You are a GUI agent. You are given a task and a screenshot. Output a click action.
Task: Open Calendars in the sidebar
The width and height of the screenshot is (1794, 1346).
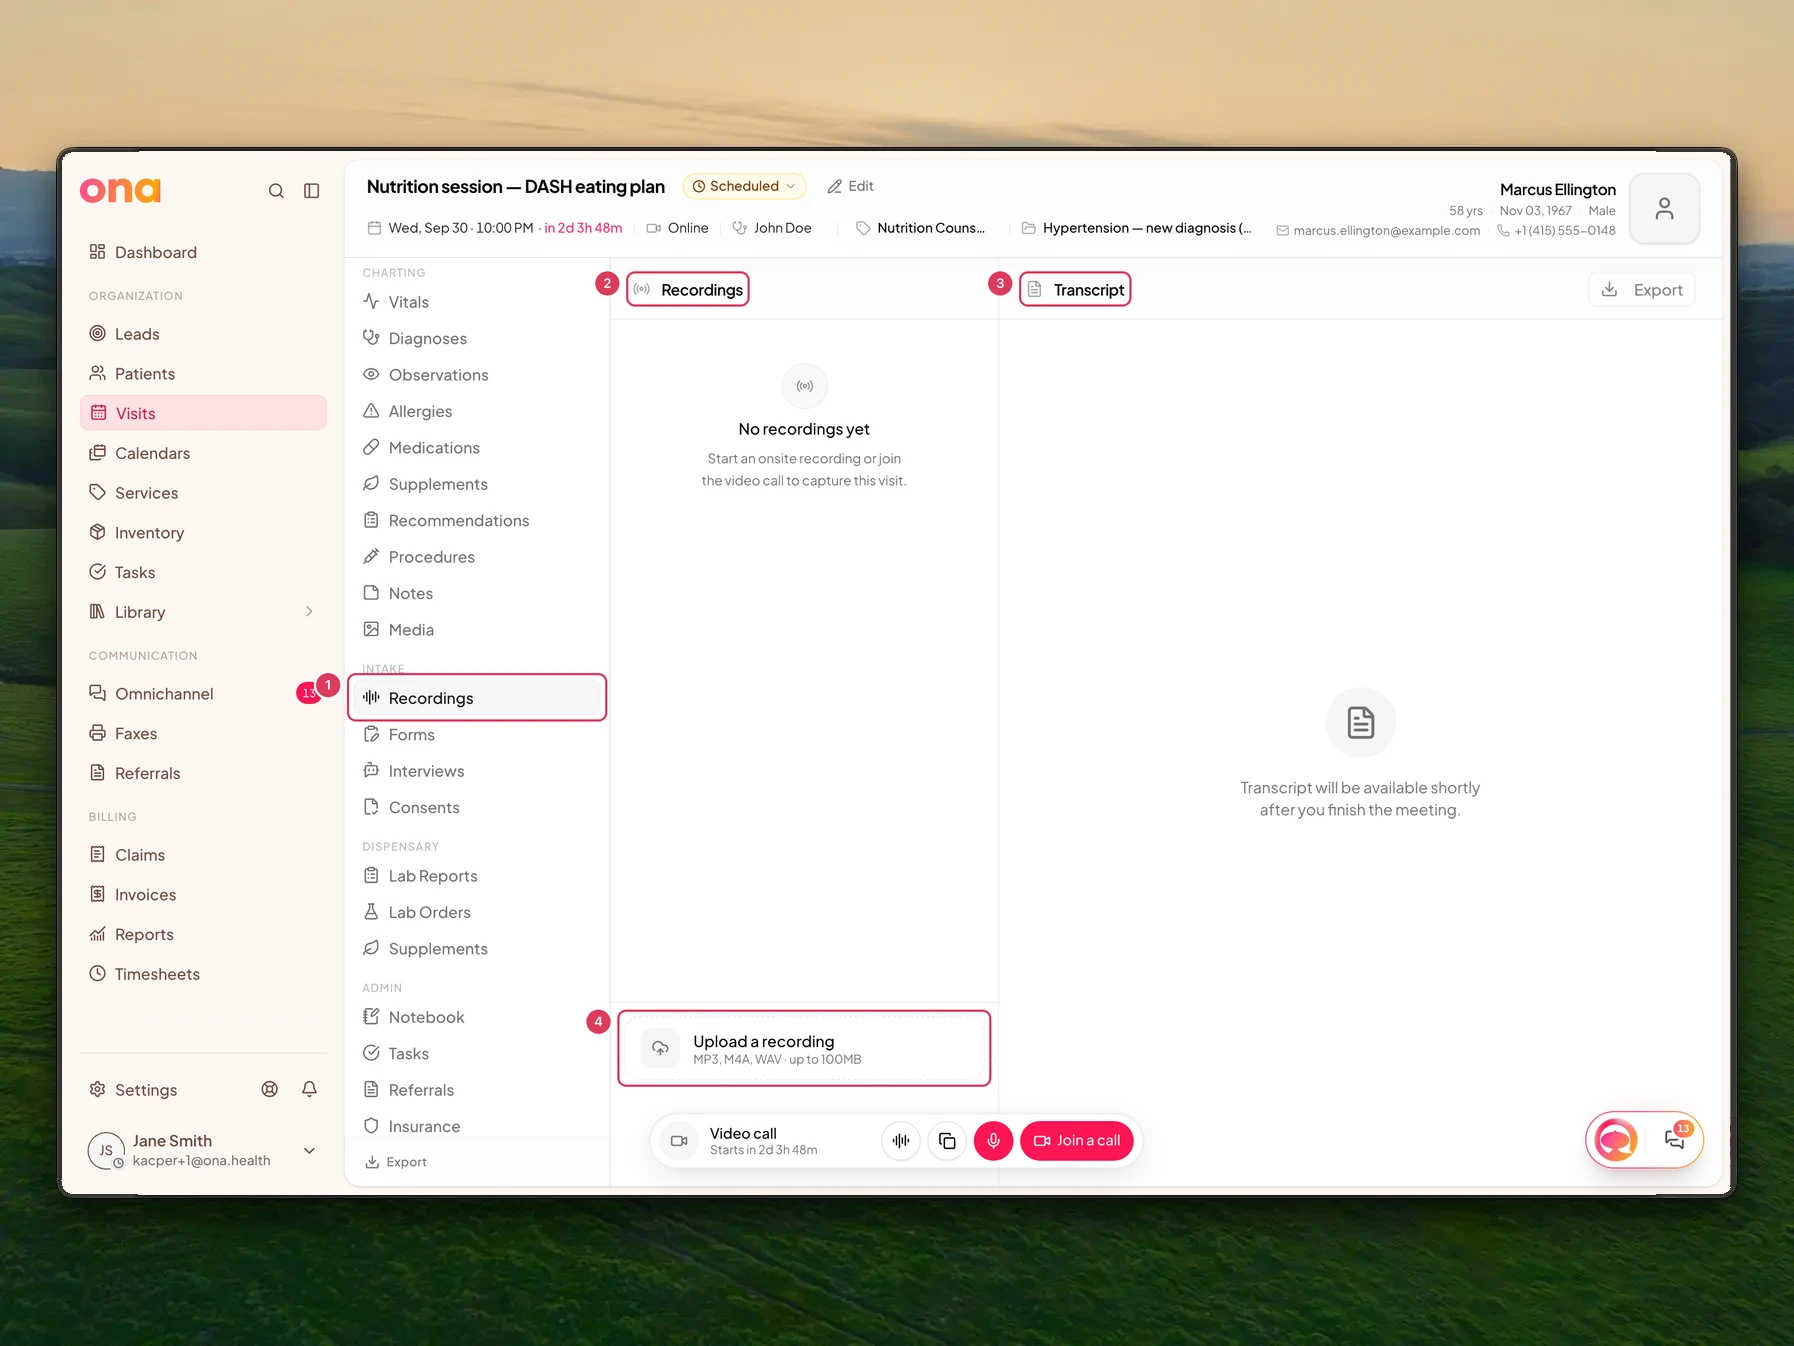point(203,453)
